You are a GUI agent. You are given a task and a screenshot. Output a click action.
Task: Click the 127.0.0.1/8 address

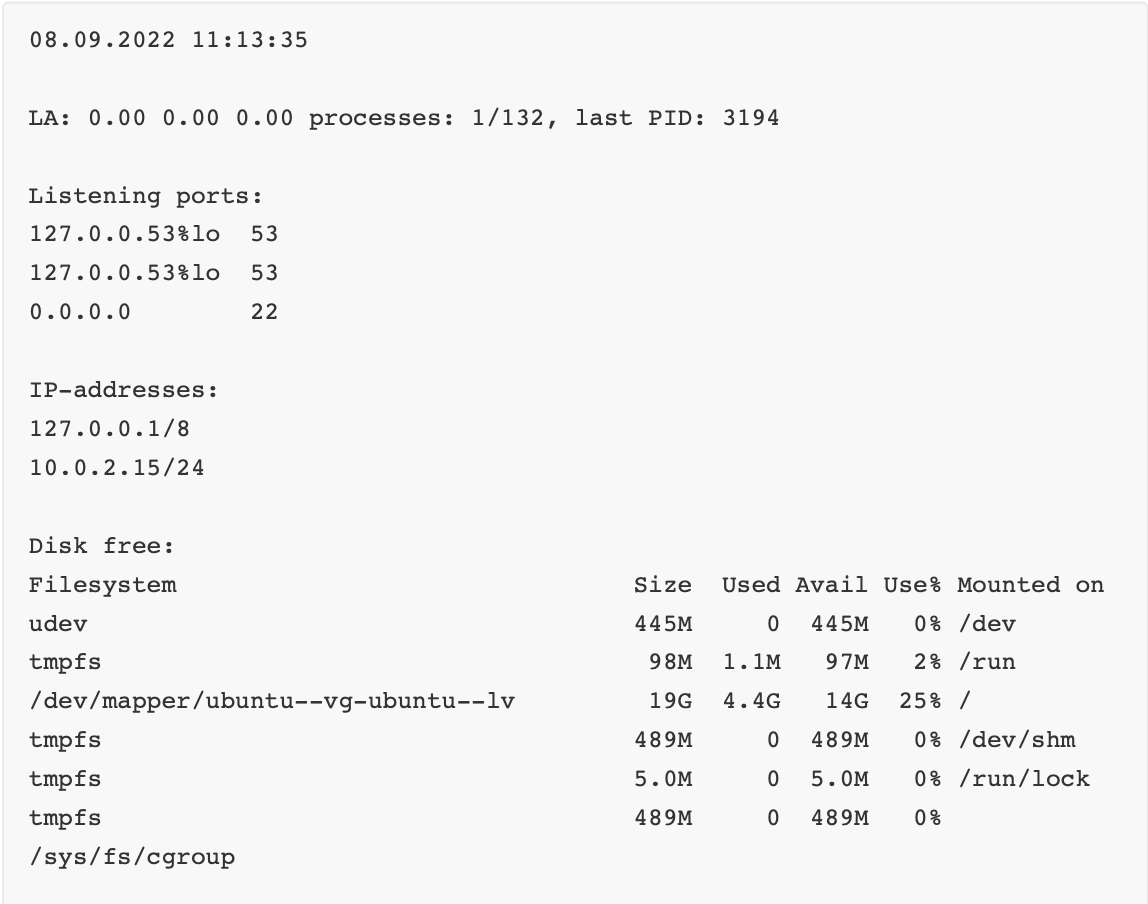(109, 429)
